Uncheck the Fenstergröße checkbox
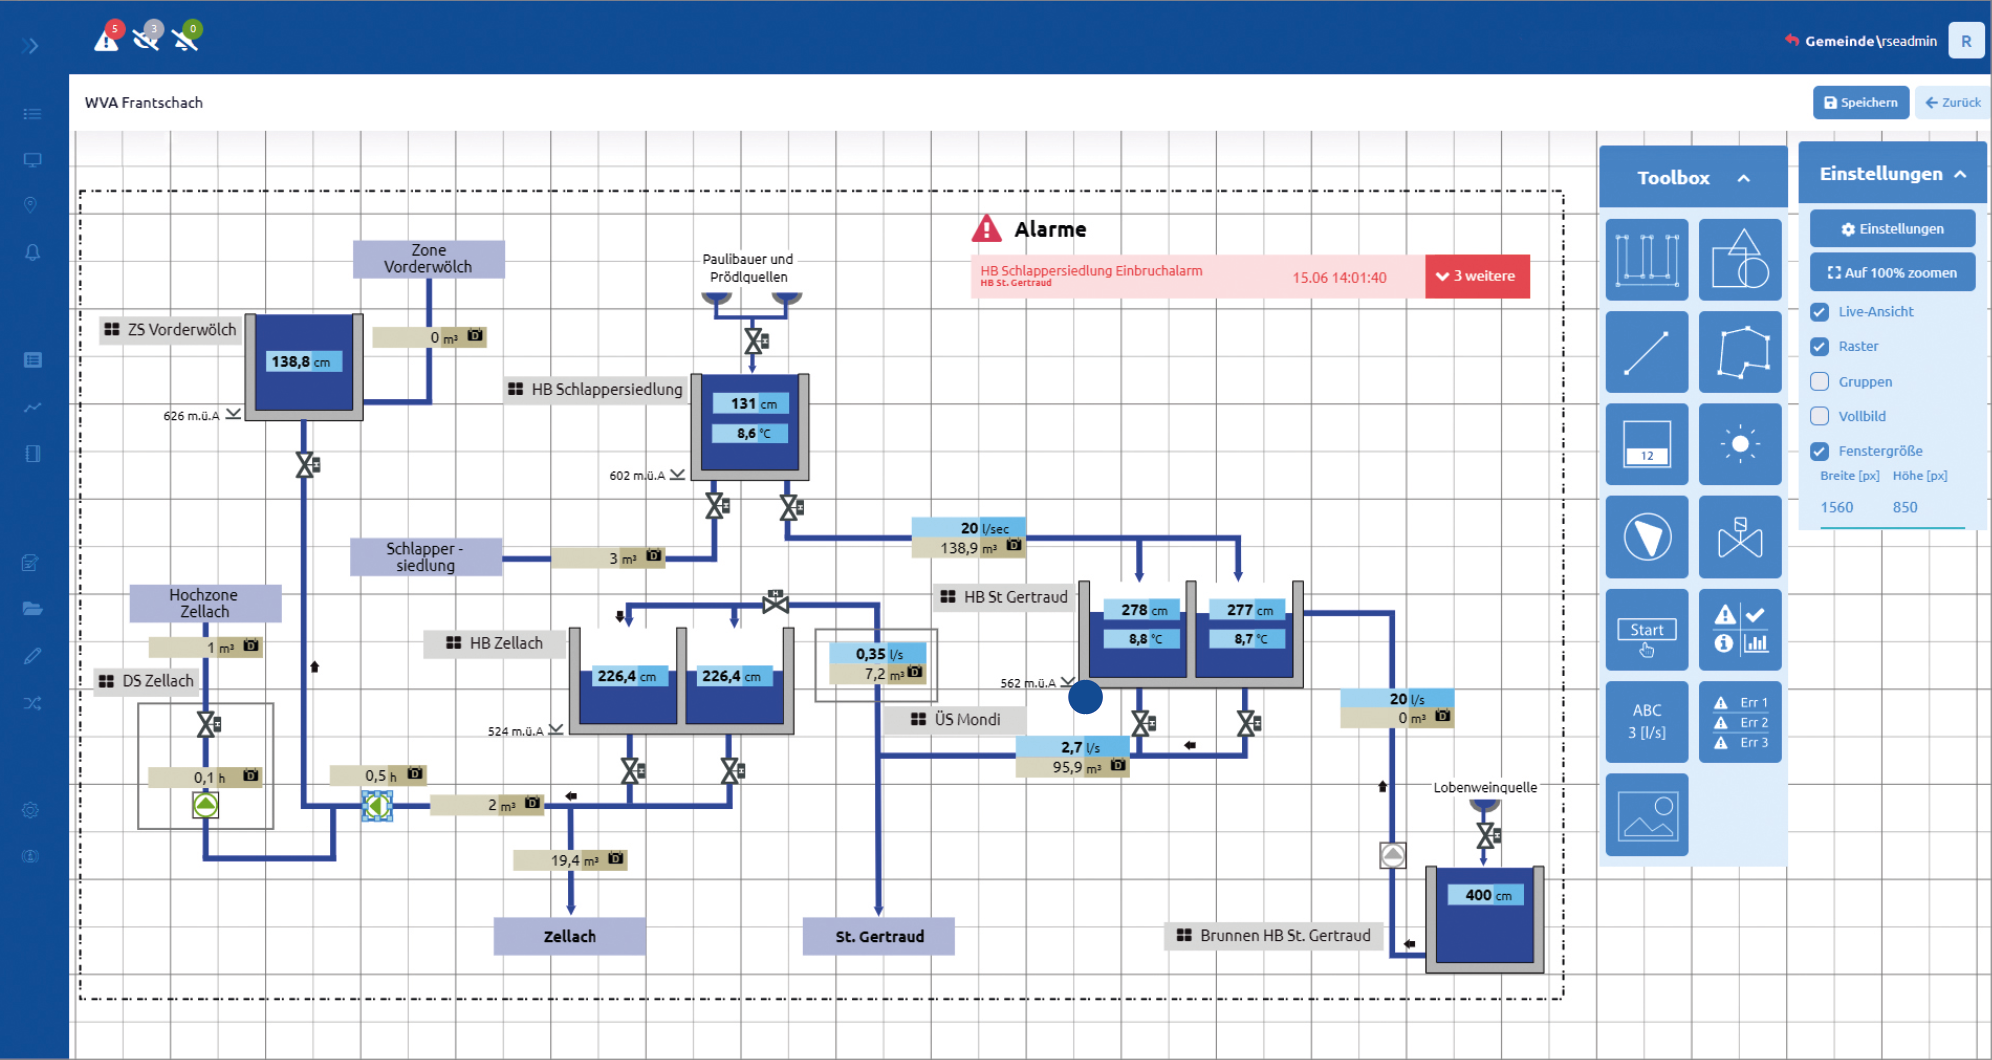 [x=1820, y=451]
